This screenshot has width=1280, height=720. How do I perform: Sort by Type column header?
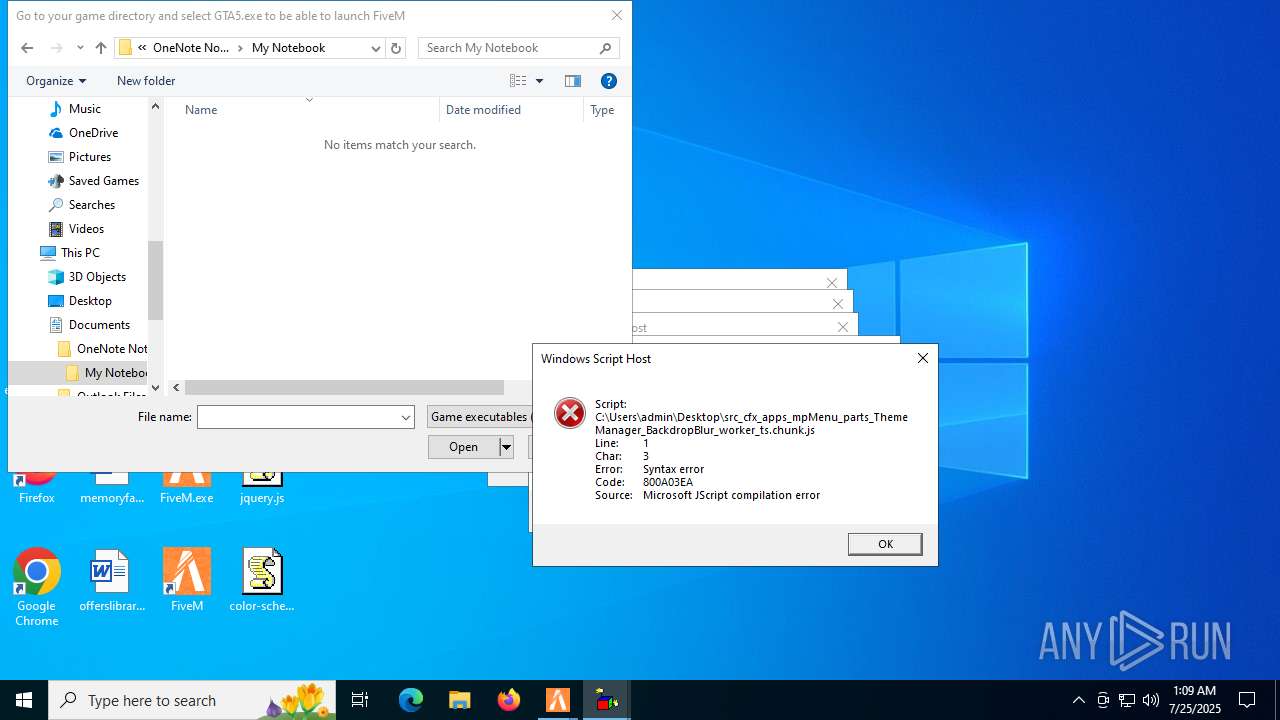point(603,110)
